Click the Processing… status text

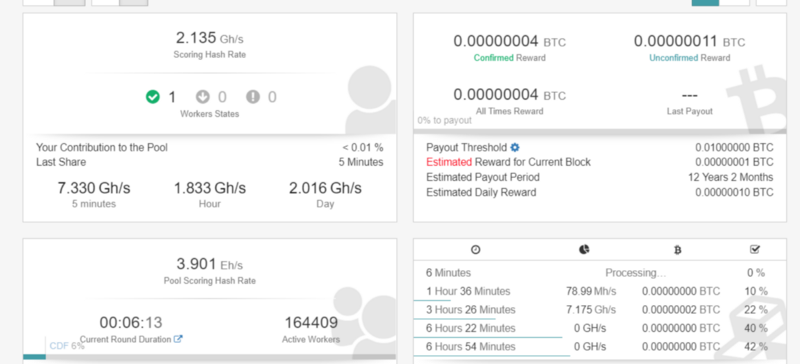636,273
